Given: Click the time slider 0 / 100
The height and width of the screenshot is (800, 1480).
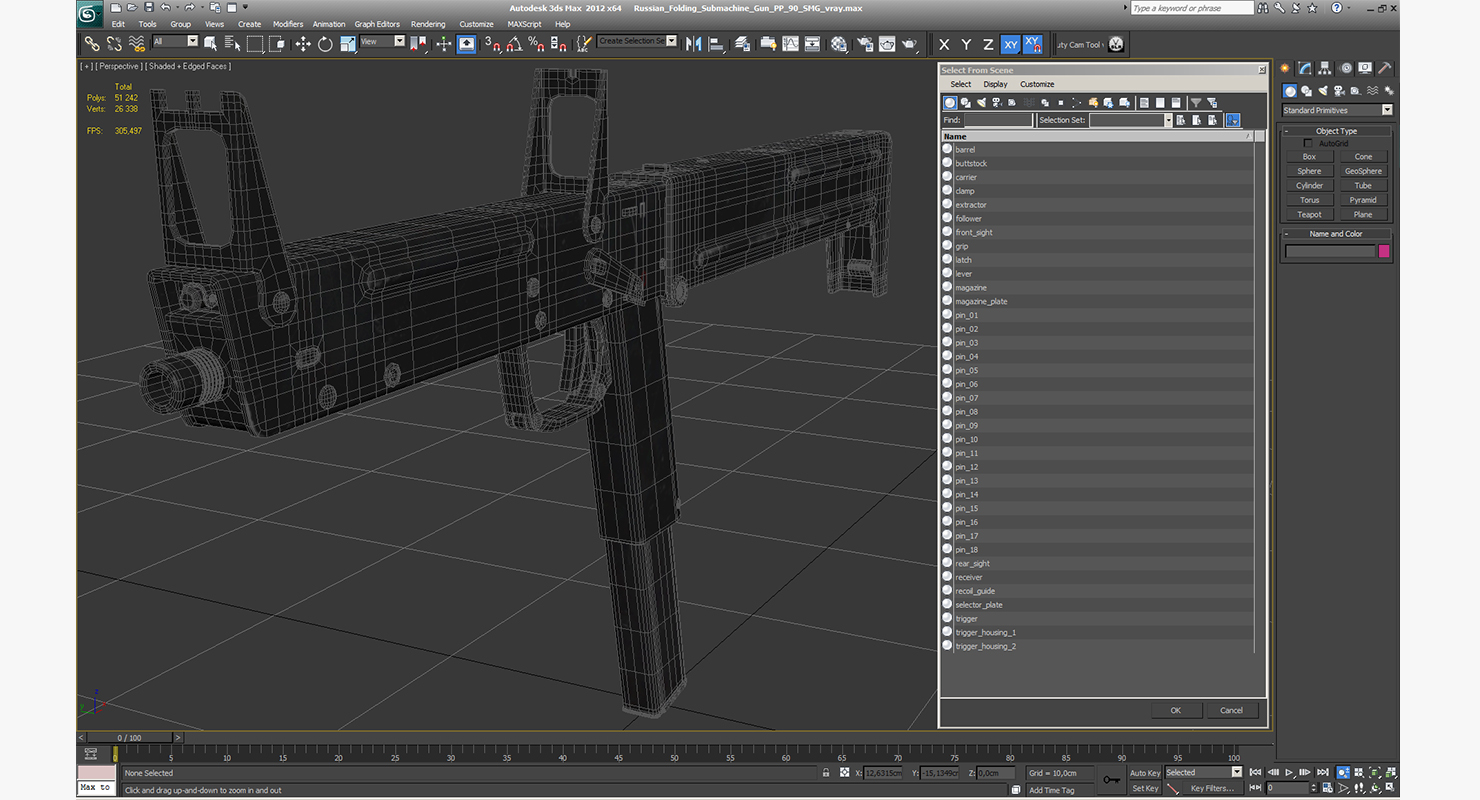Looking at the screenshot, I should [130, 738].
